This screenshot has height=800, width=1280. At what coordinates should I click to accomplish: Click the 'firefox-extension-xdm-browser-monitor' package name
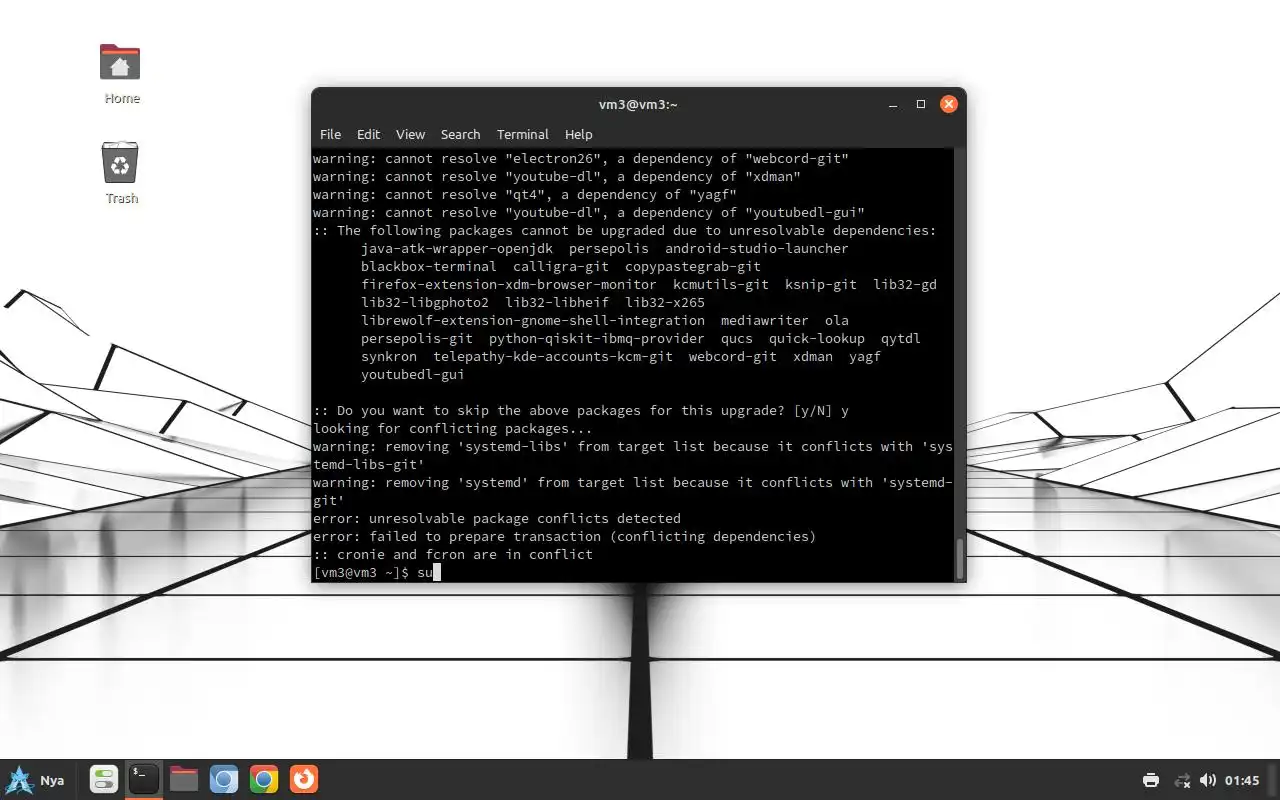(509, 284)
